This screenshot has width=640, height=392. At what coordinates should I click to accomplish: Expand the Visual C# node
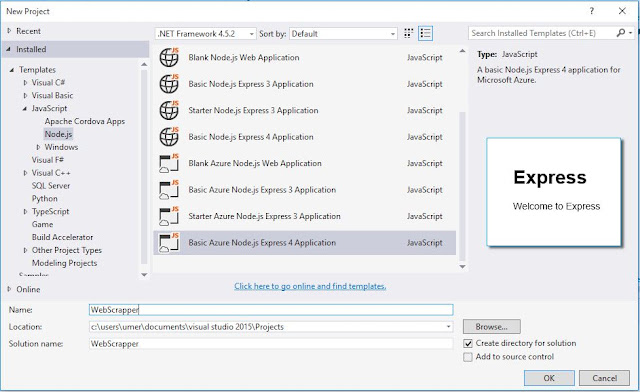pyautogui.click(x=25, y=82)
